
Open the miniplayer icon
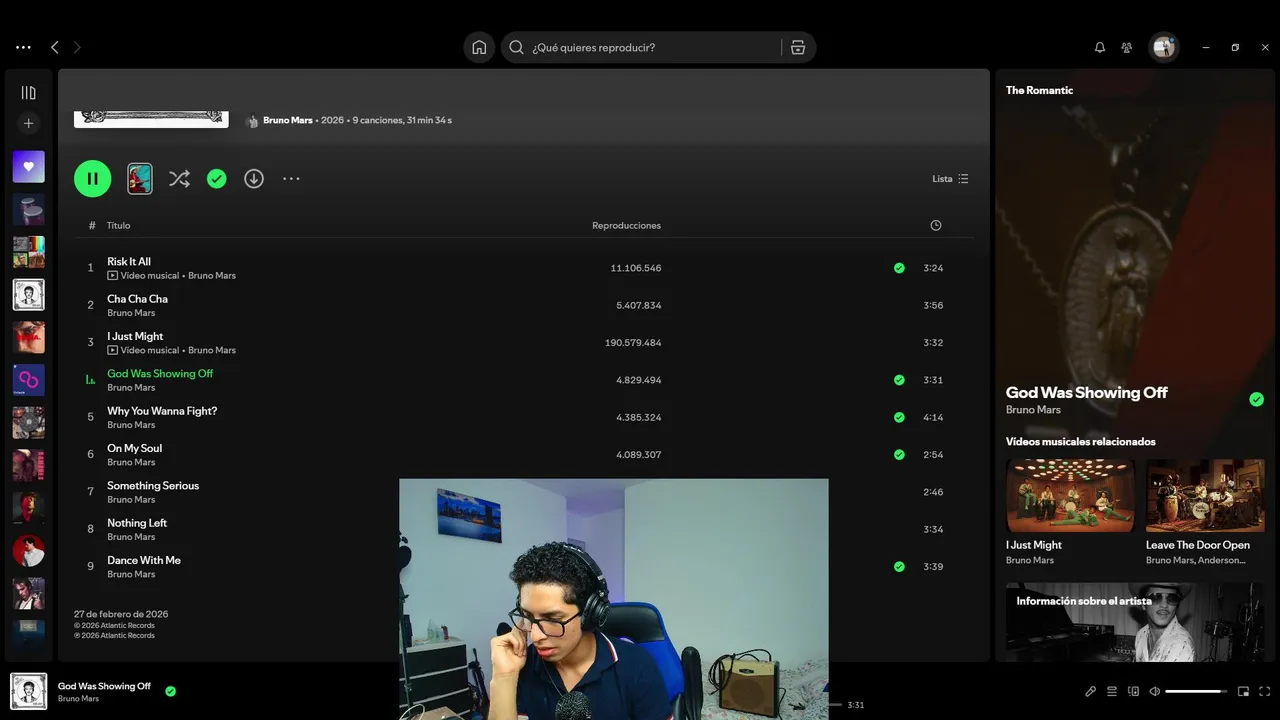pyautogui.click(x=1244, y=691)
